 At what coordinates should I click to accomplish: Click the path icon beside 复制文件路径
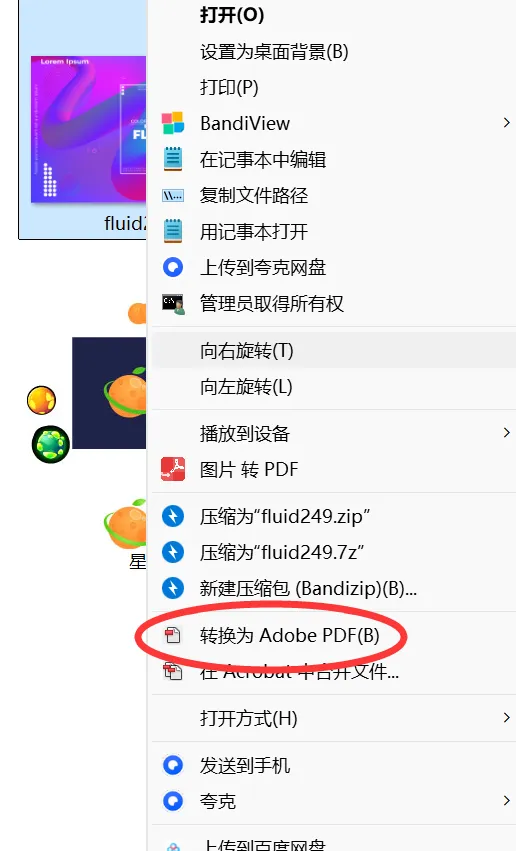(173, 195)
